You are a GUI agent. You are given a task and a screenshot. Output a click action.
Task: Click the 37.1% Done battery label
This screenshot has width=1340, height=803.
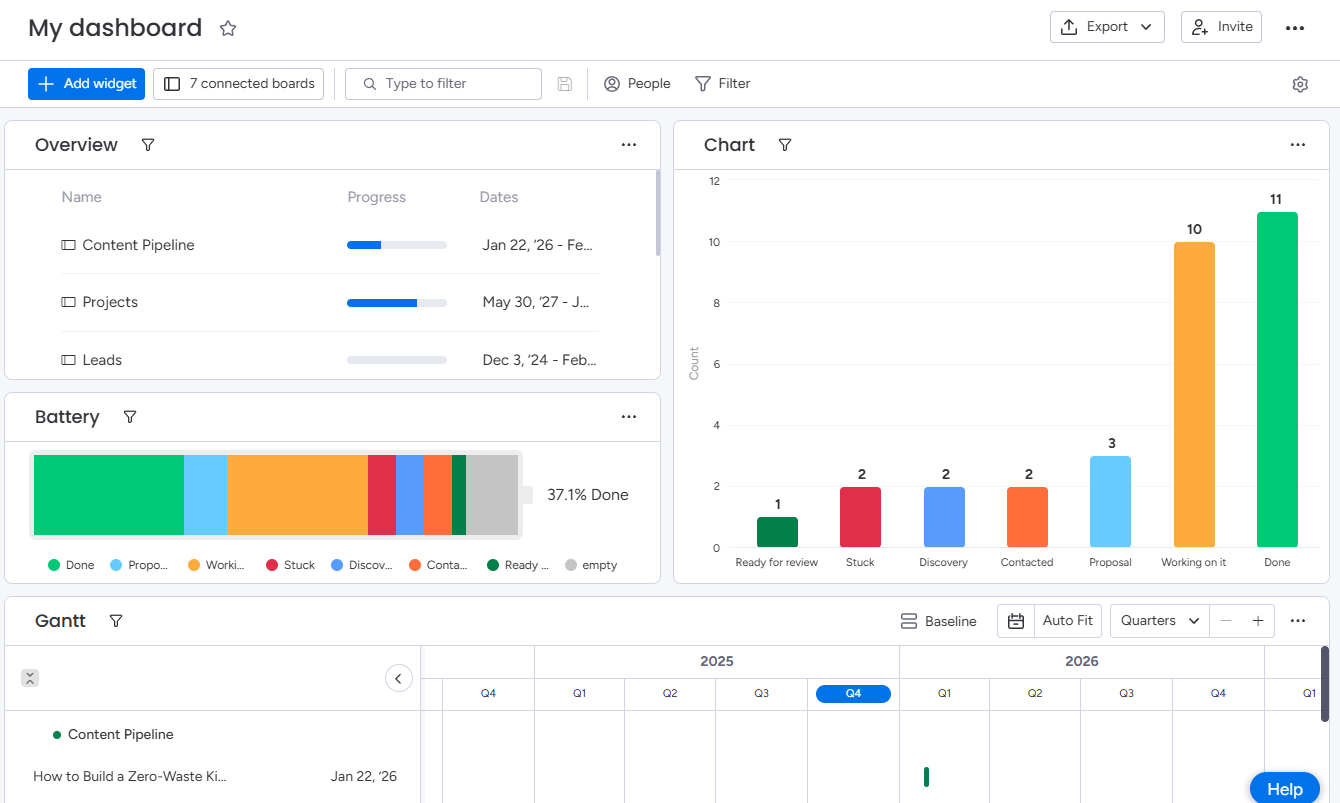tap(588, 495)
